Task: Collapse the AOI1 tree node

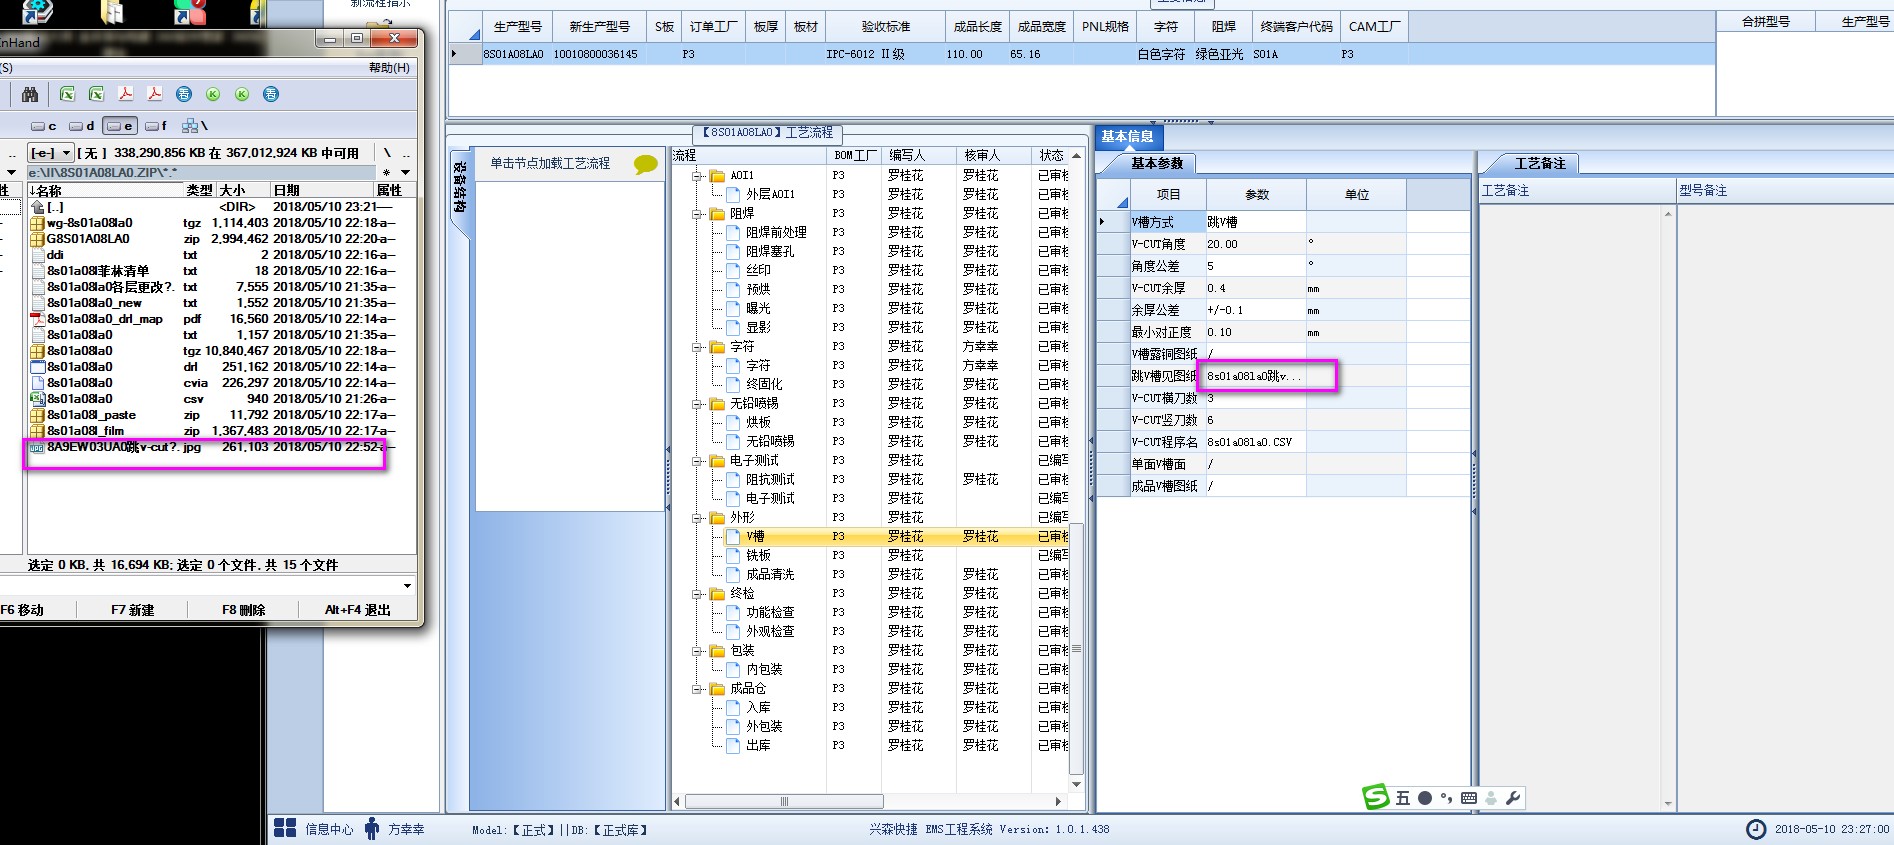Action: click(697, 176)
